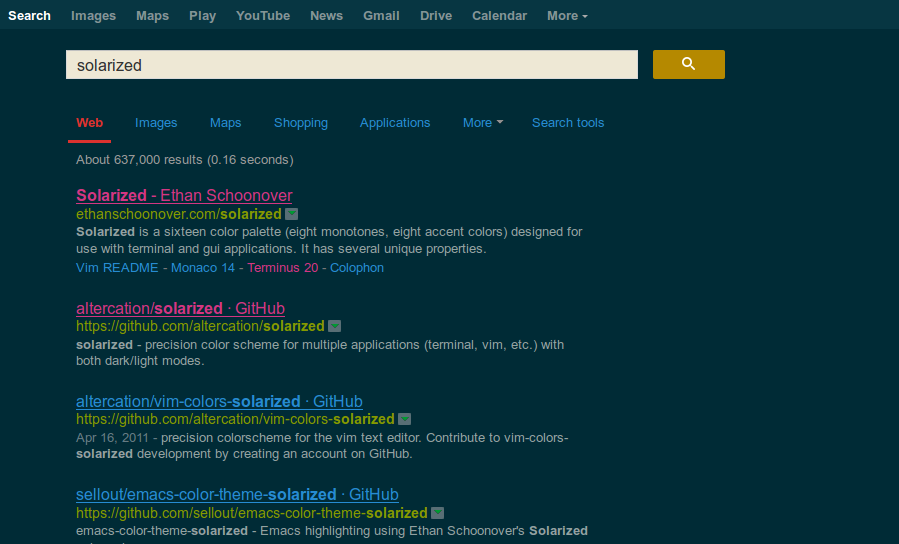Click About 637,000 results text
899x544 pixels.
click(185, 160)
